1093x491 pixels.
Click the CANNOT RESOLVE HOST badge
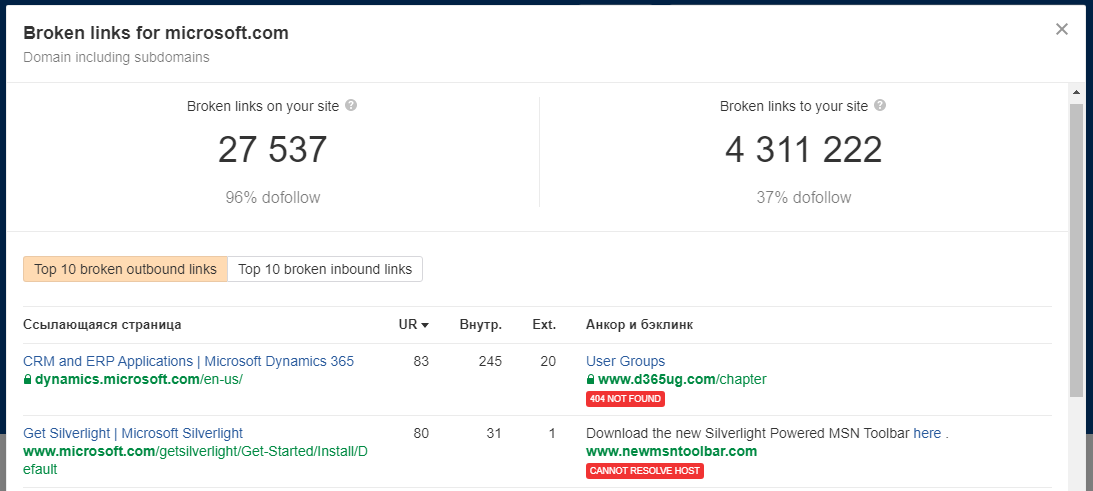click(645, 471)
